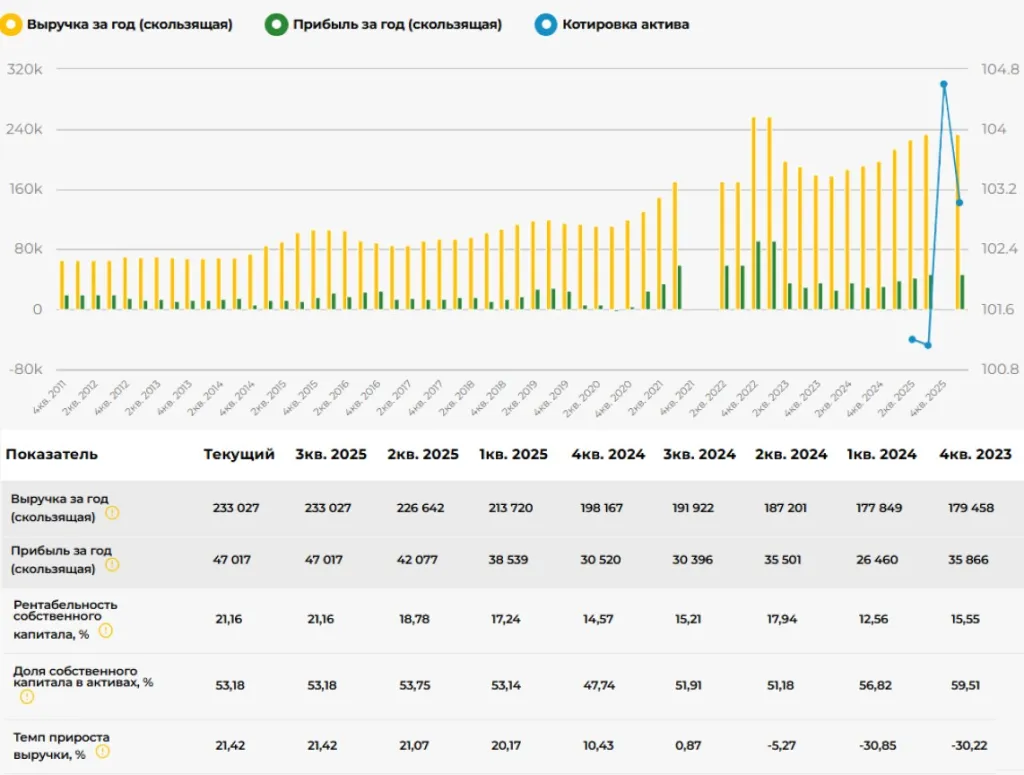Toggle the Котировка актива legend series
The image size is (1024, 775).
tap(625, 24)
